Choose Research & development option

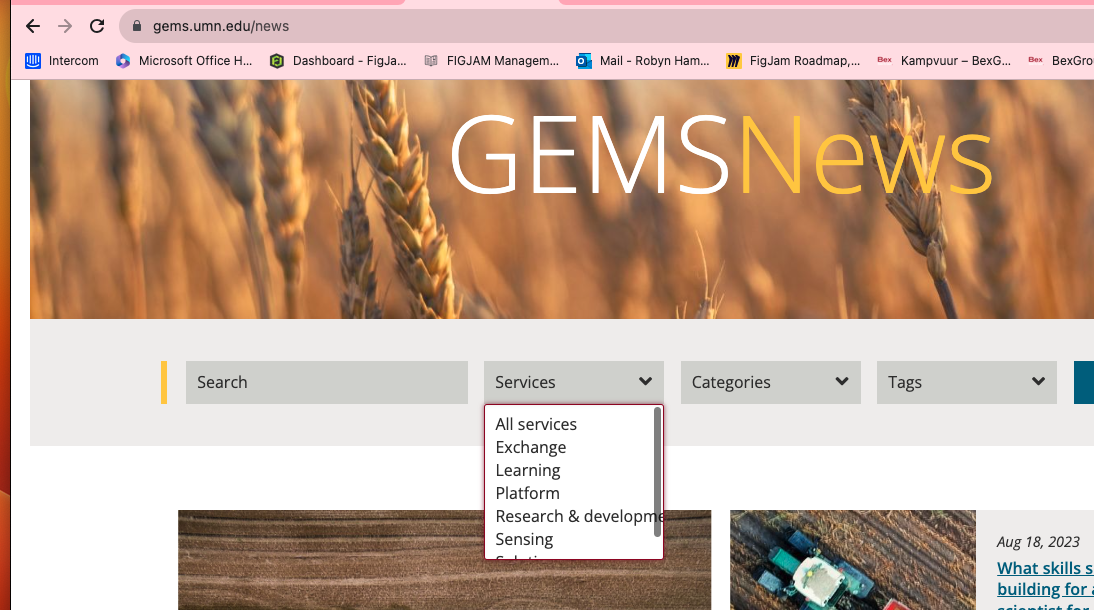pyautogui.click(x=575, y=516)
